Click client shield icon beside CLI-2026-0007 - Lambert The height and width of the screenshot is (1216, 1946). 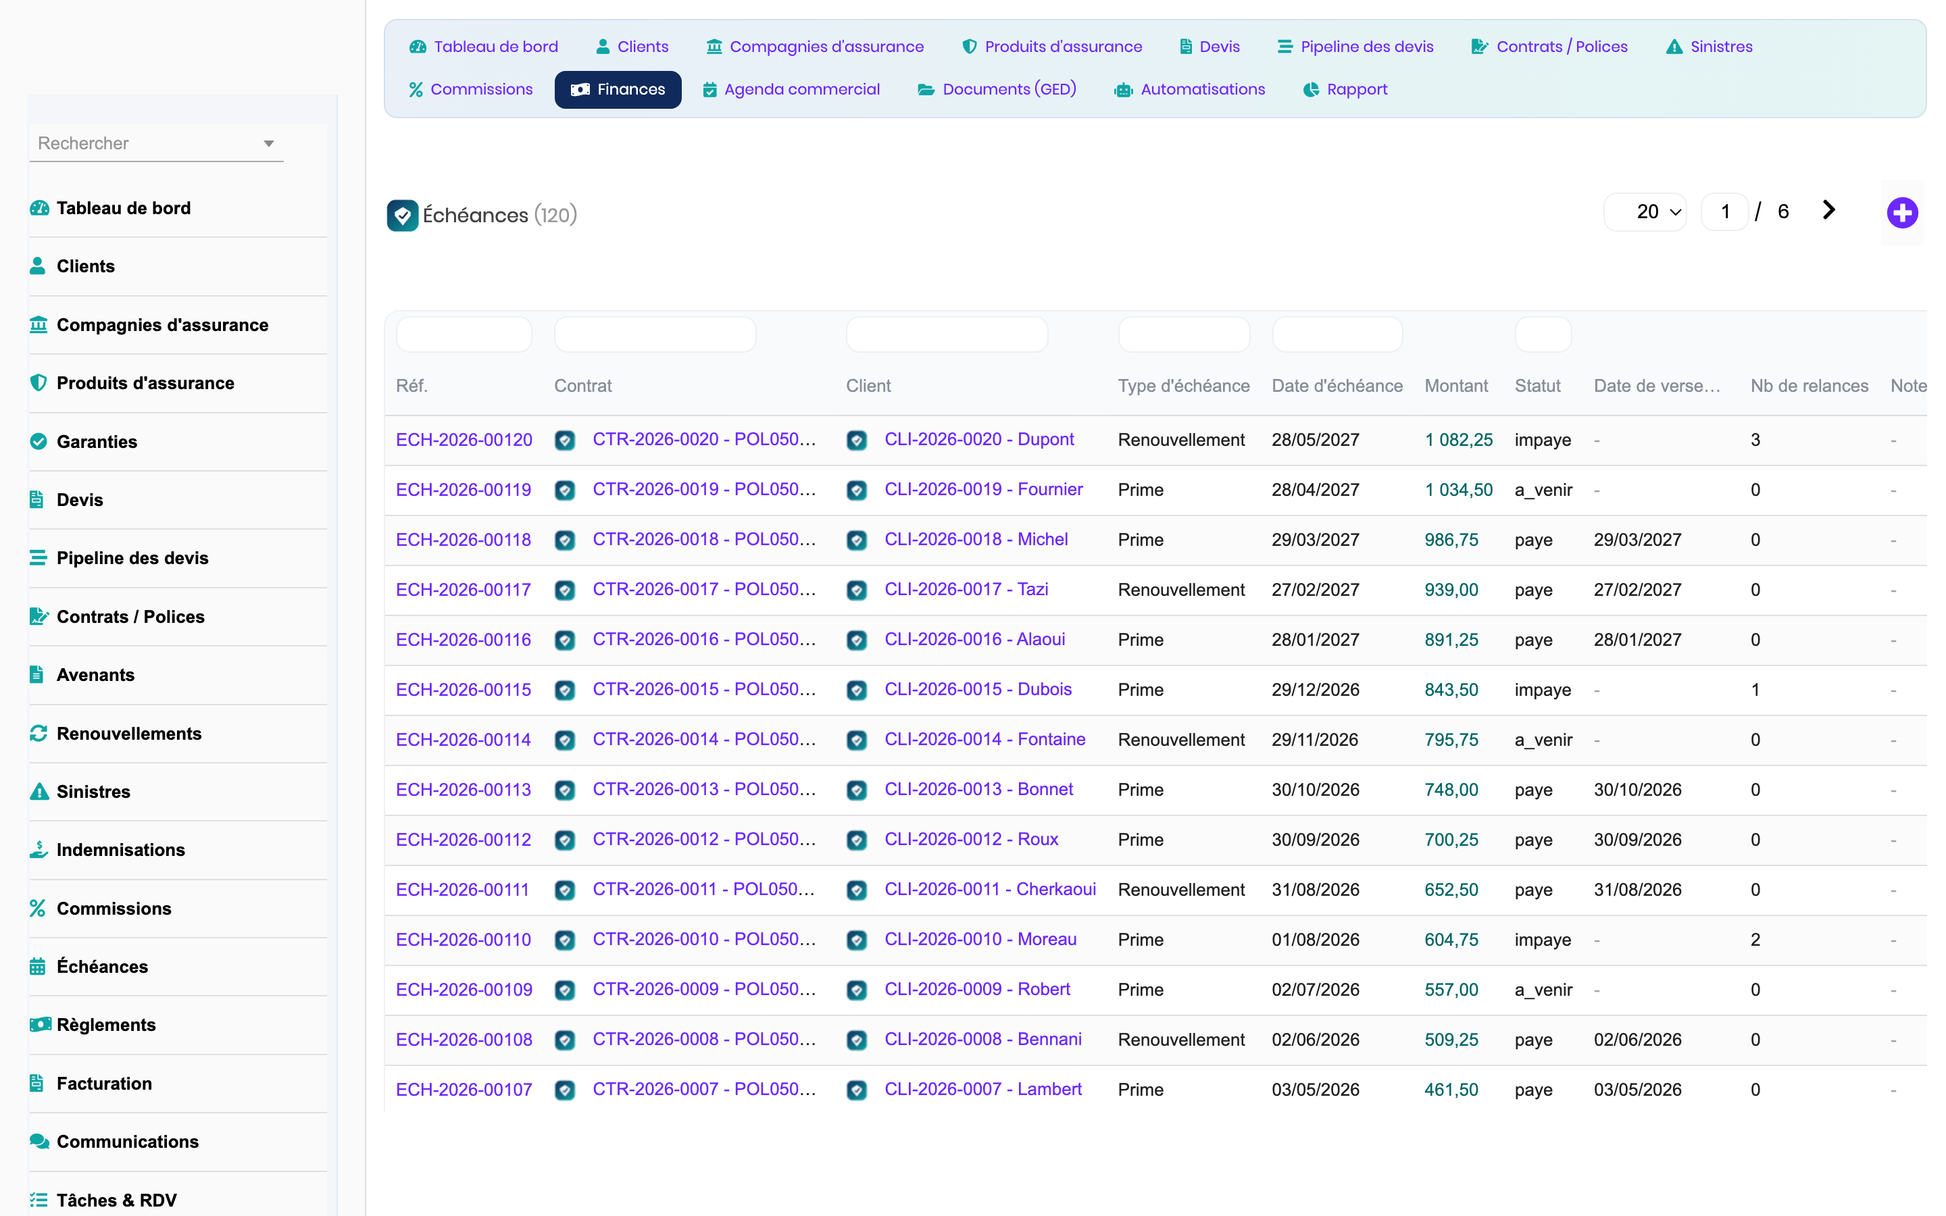tap(857, 1090)
